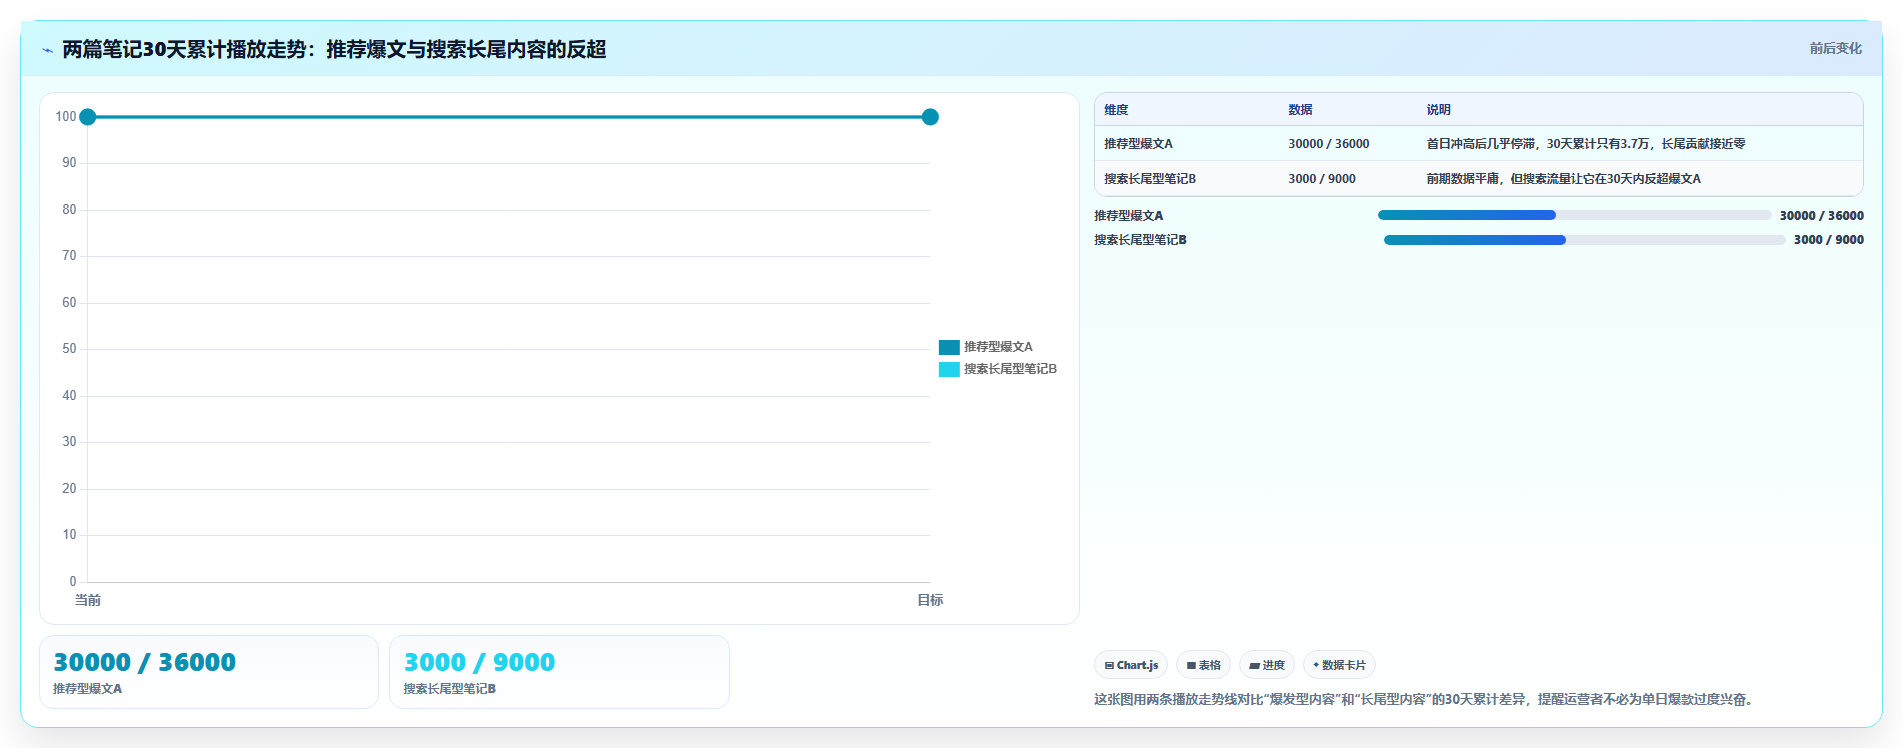Click the 维度 column header
1903x748 pixels.
coord(1116,110)
